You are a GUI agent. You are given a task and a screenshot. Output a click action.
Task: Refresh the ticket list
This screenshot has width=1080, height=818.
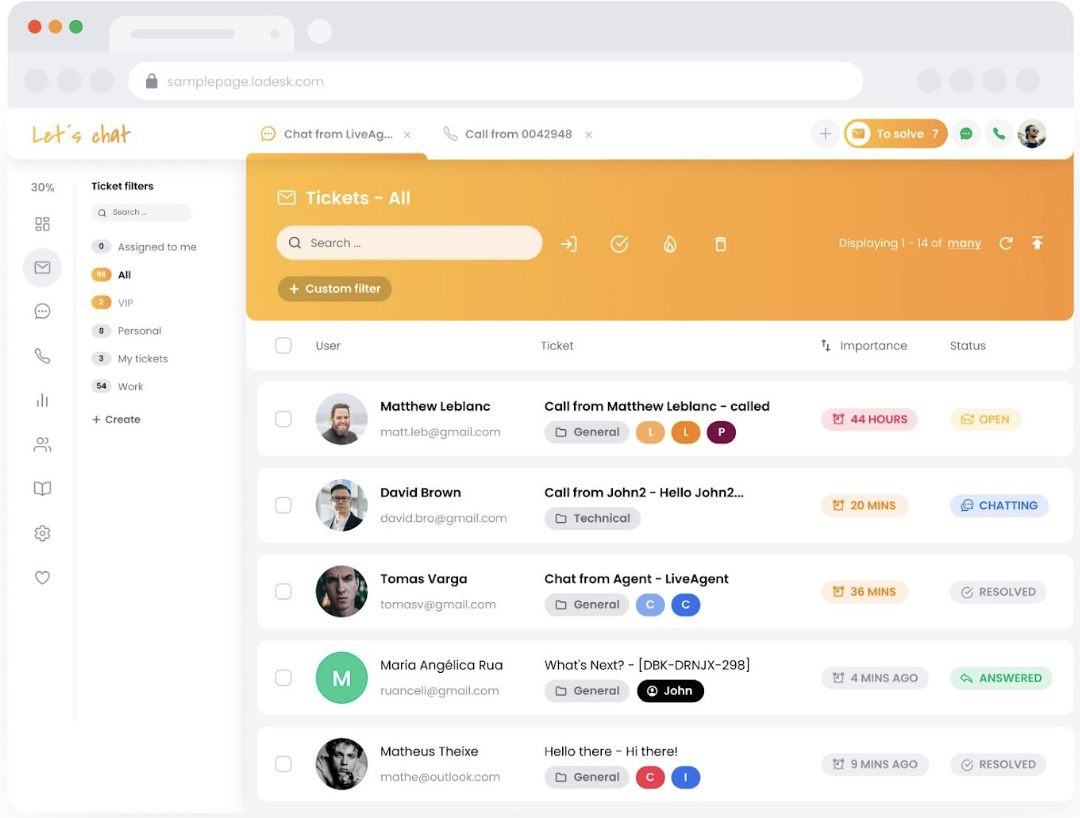tap(1006, 243)
